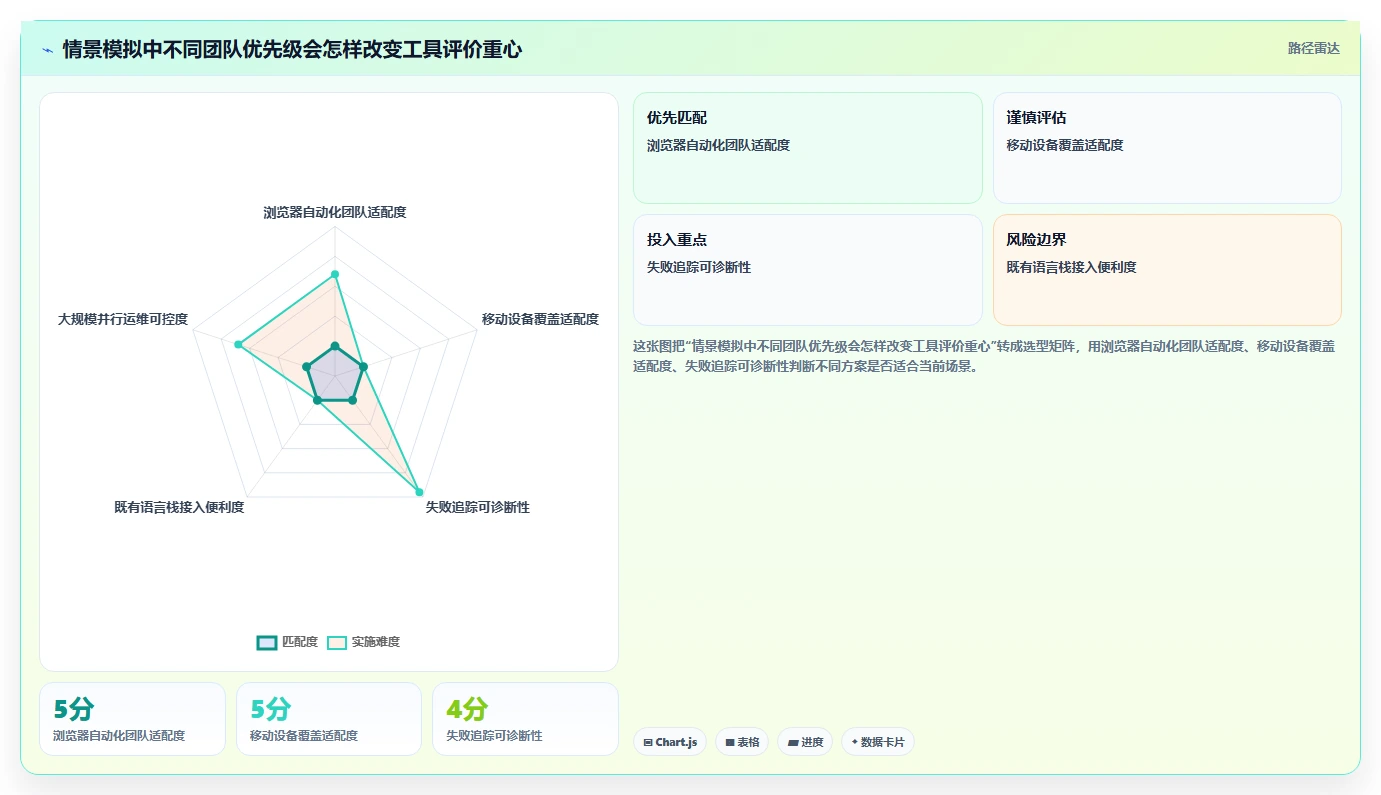The image size is (1381, 795).
Task: Click the page title 情景模拟中不同团队优先级 heading
Action: pos(292,49)
